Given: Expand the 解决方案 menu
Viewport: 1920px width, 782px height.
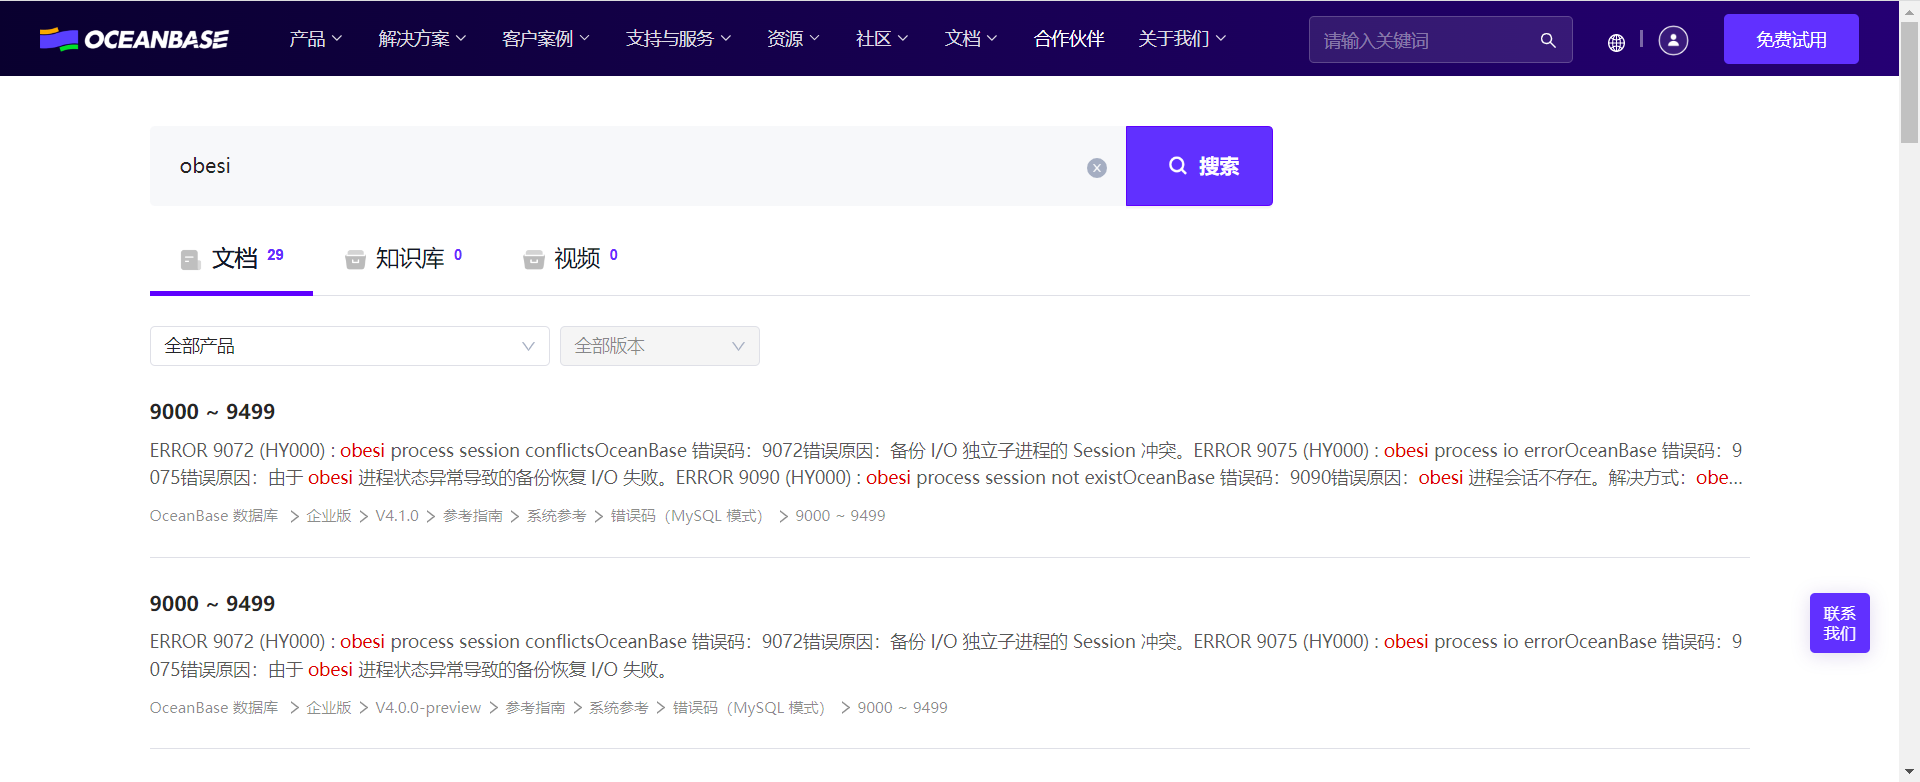Looking at the screenshot, I should [422, 39].
